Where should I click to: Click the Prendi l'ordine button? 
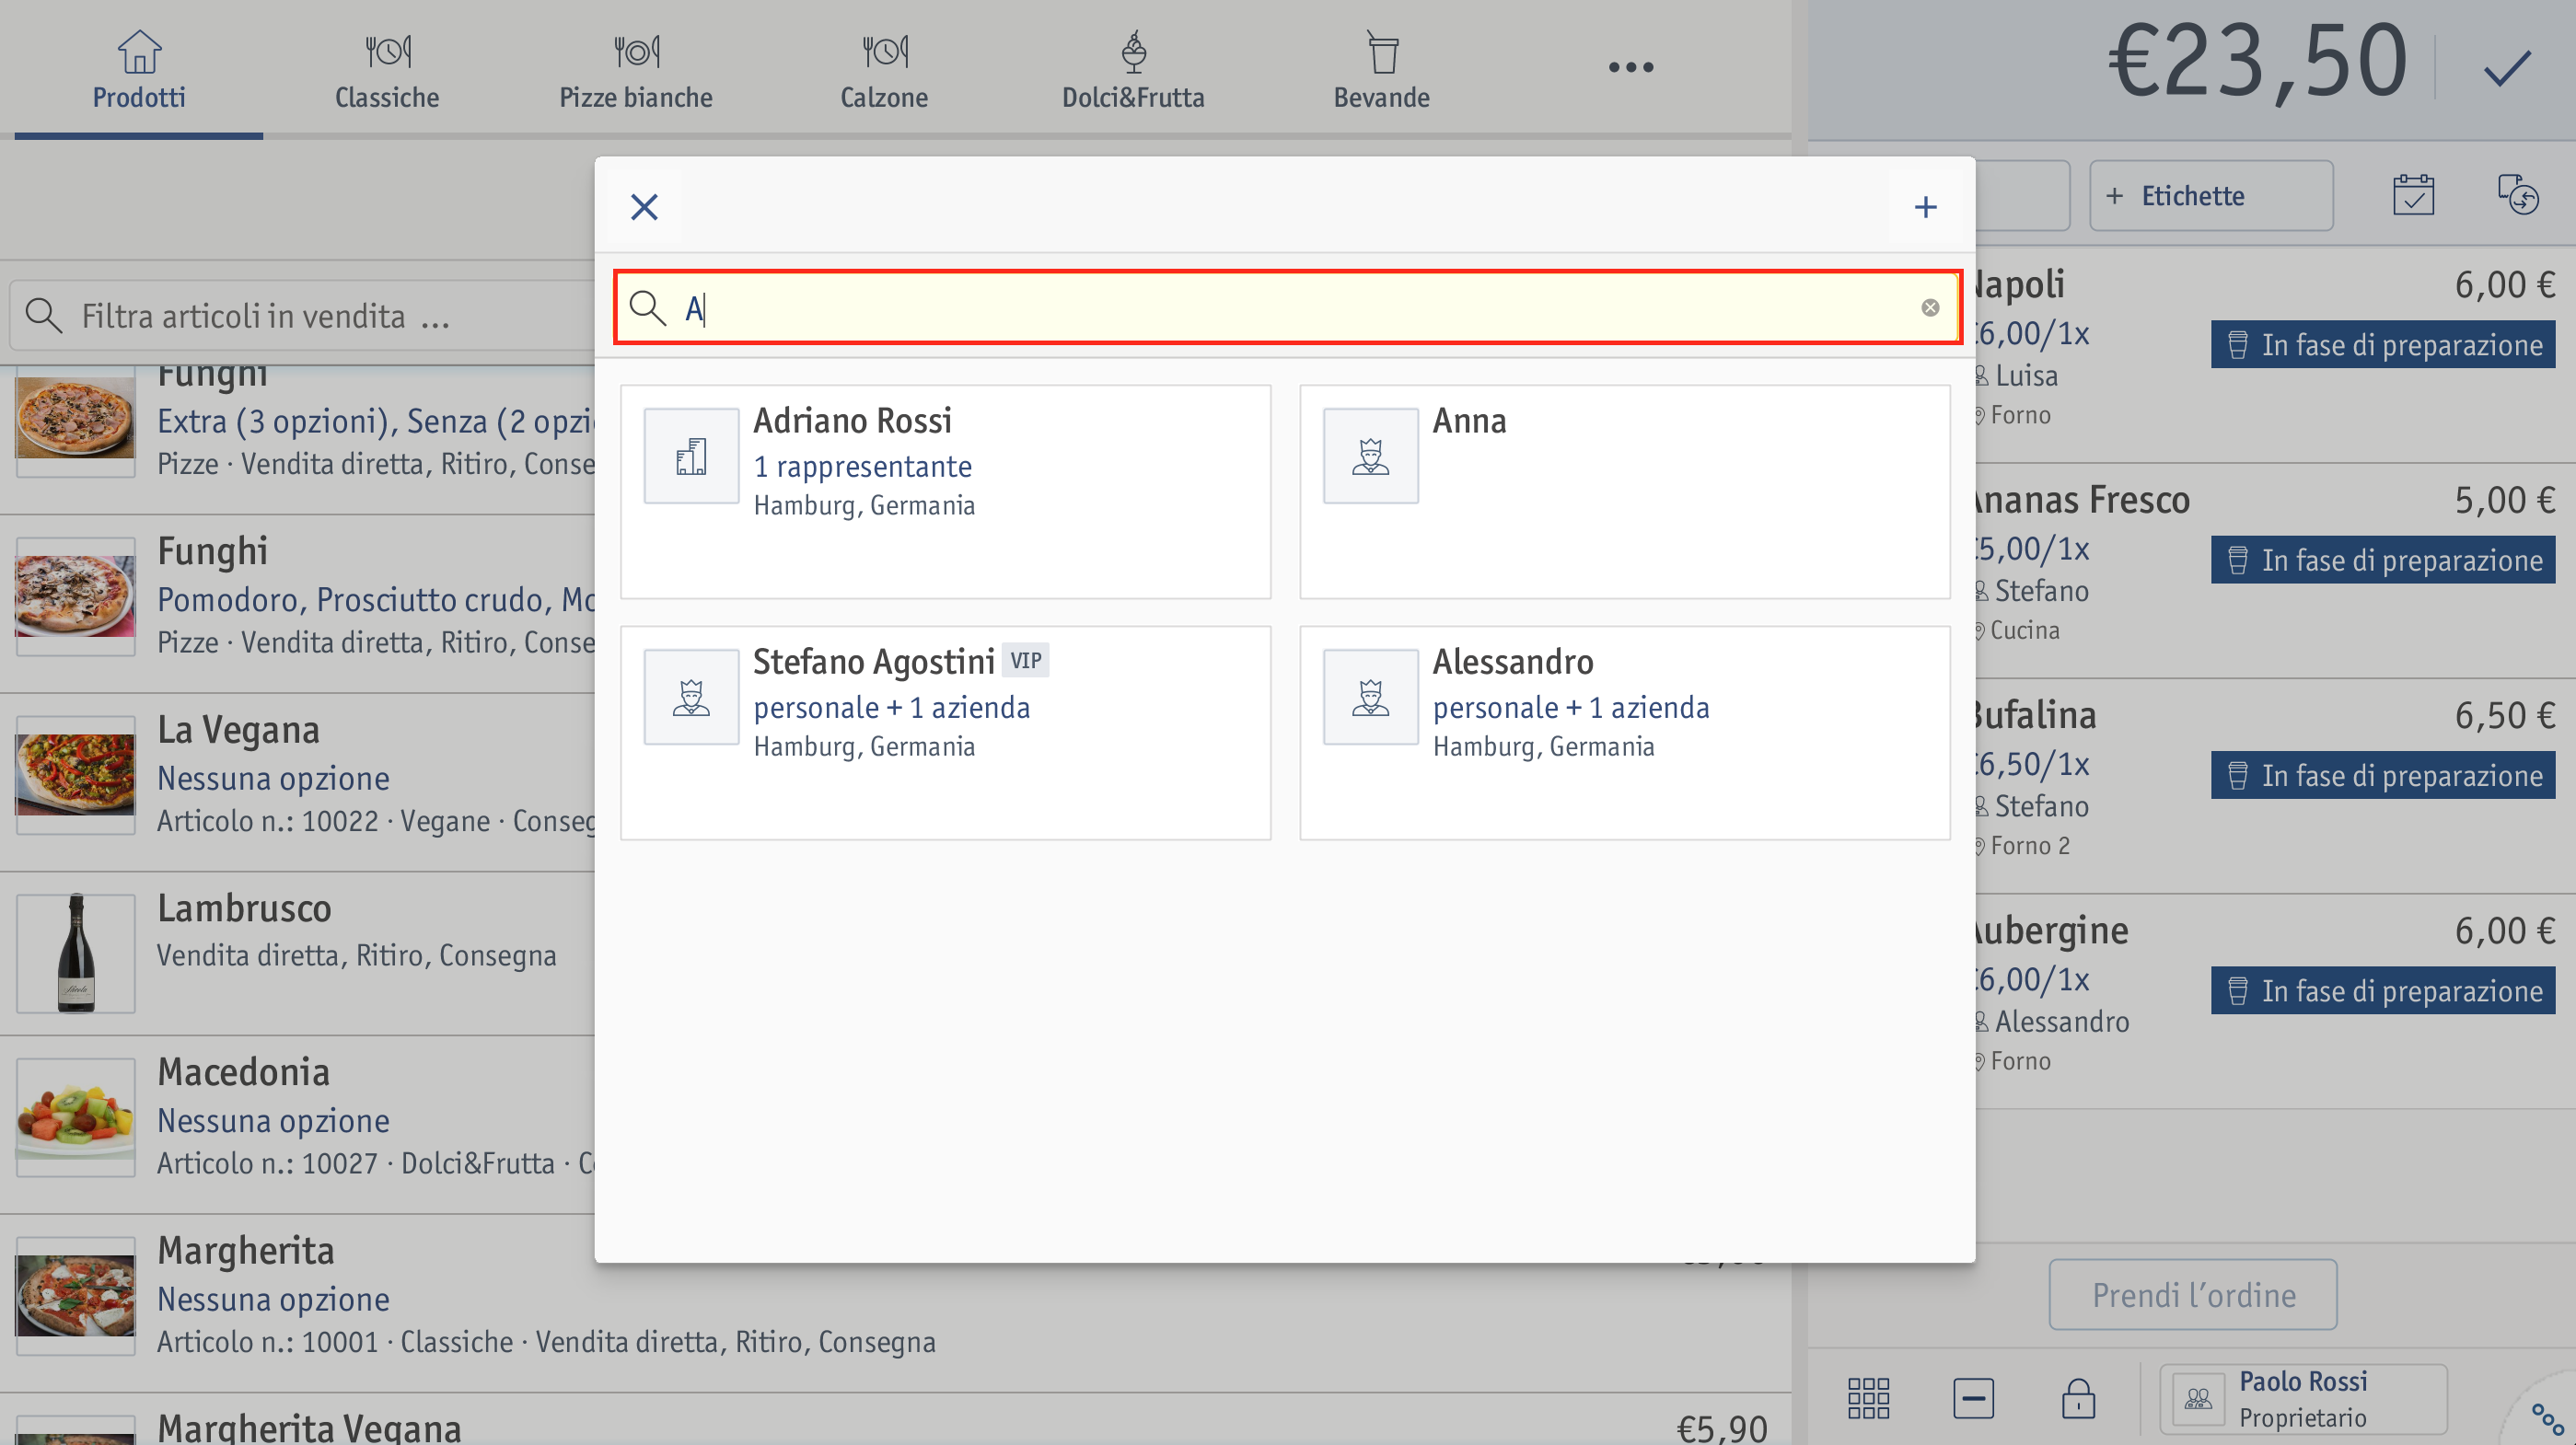pos(2192,1294)
